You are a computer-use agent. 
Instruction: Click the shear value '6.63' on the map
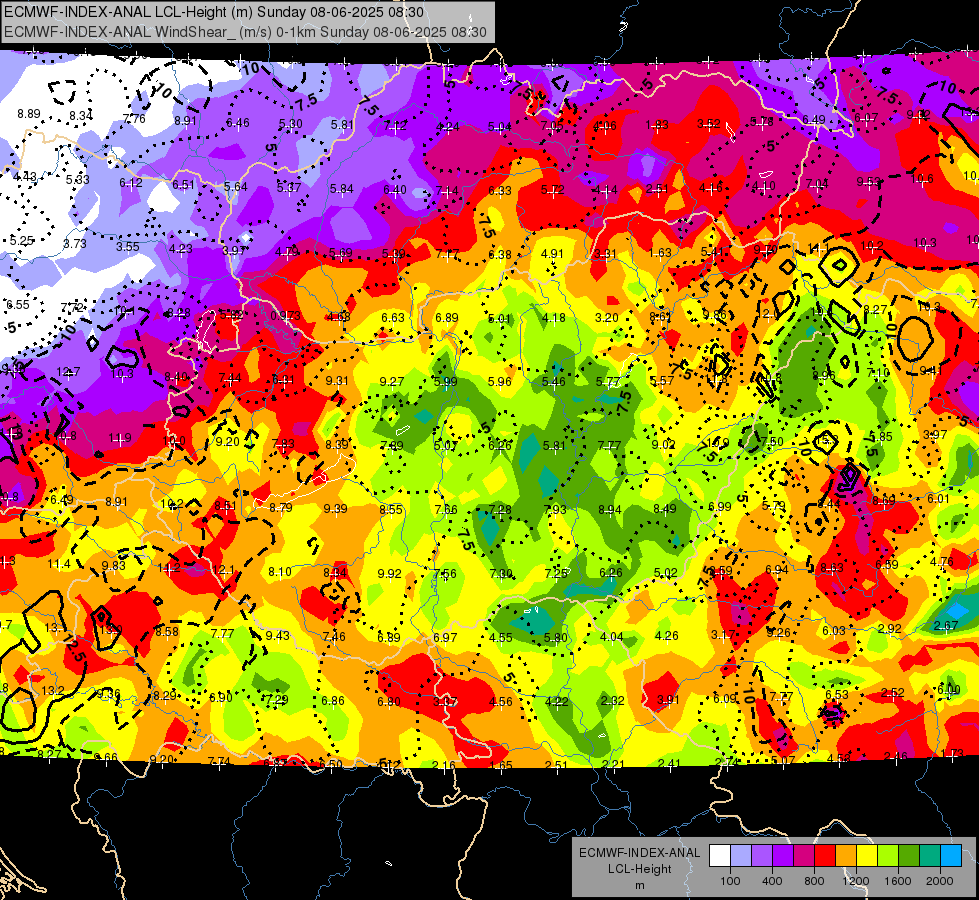pyautogui.click(x=393, y=317)
